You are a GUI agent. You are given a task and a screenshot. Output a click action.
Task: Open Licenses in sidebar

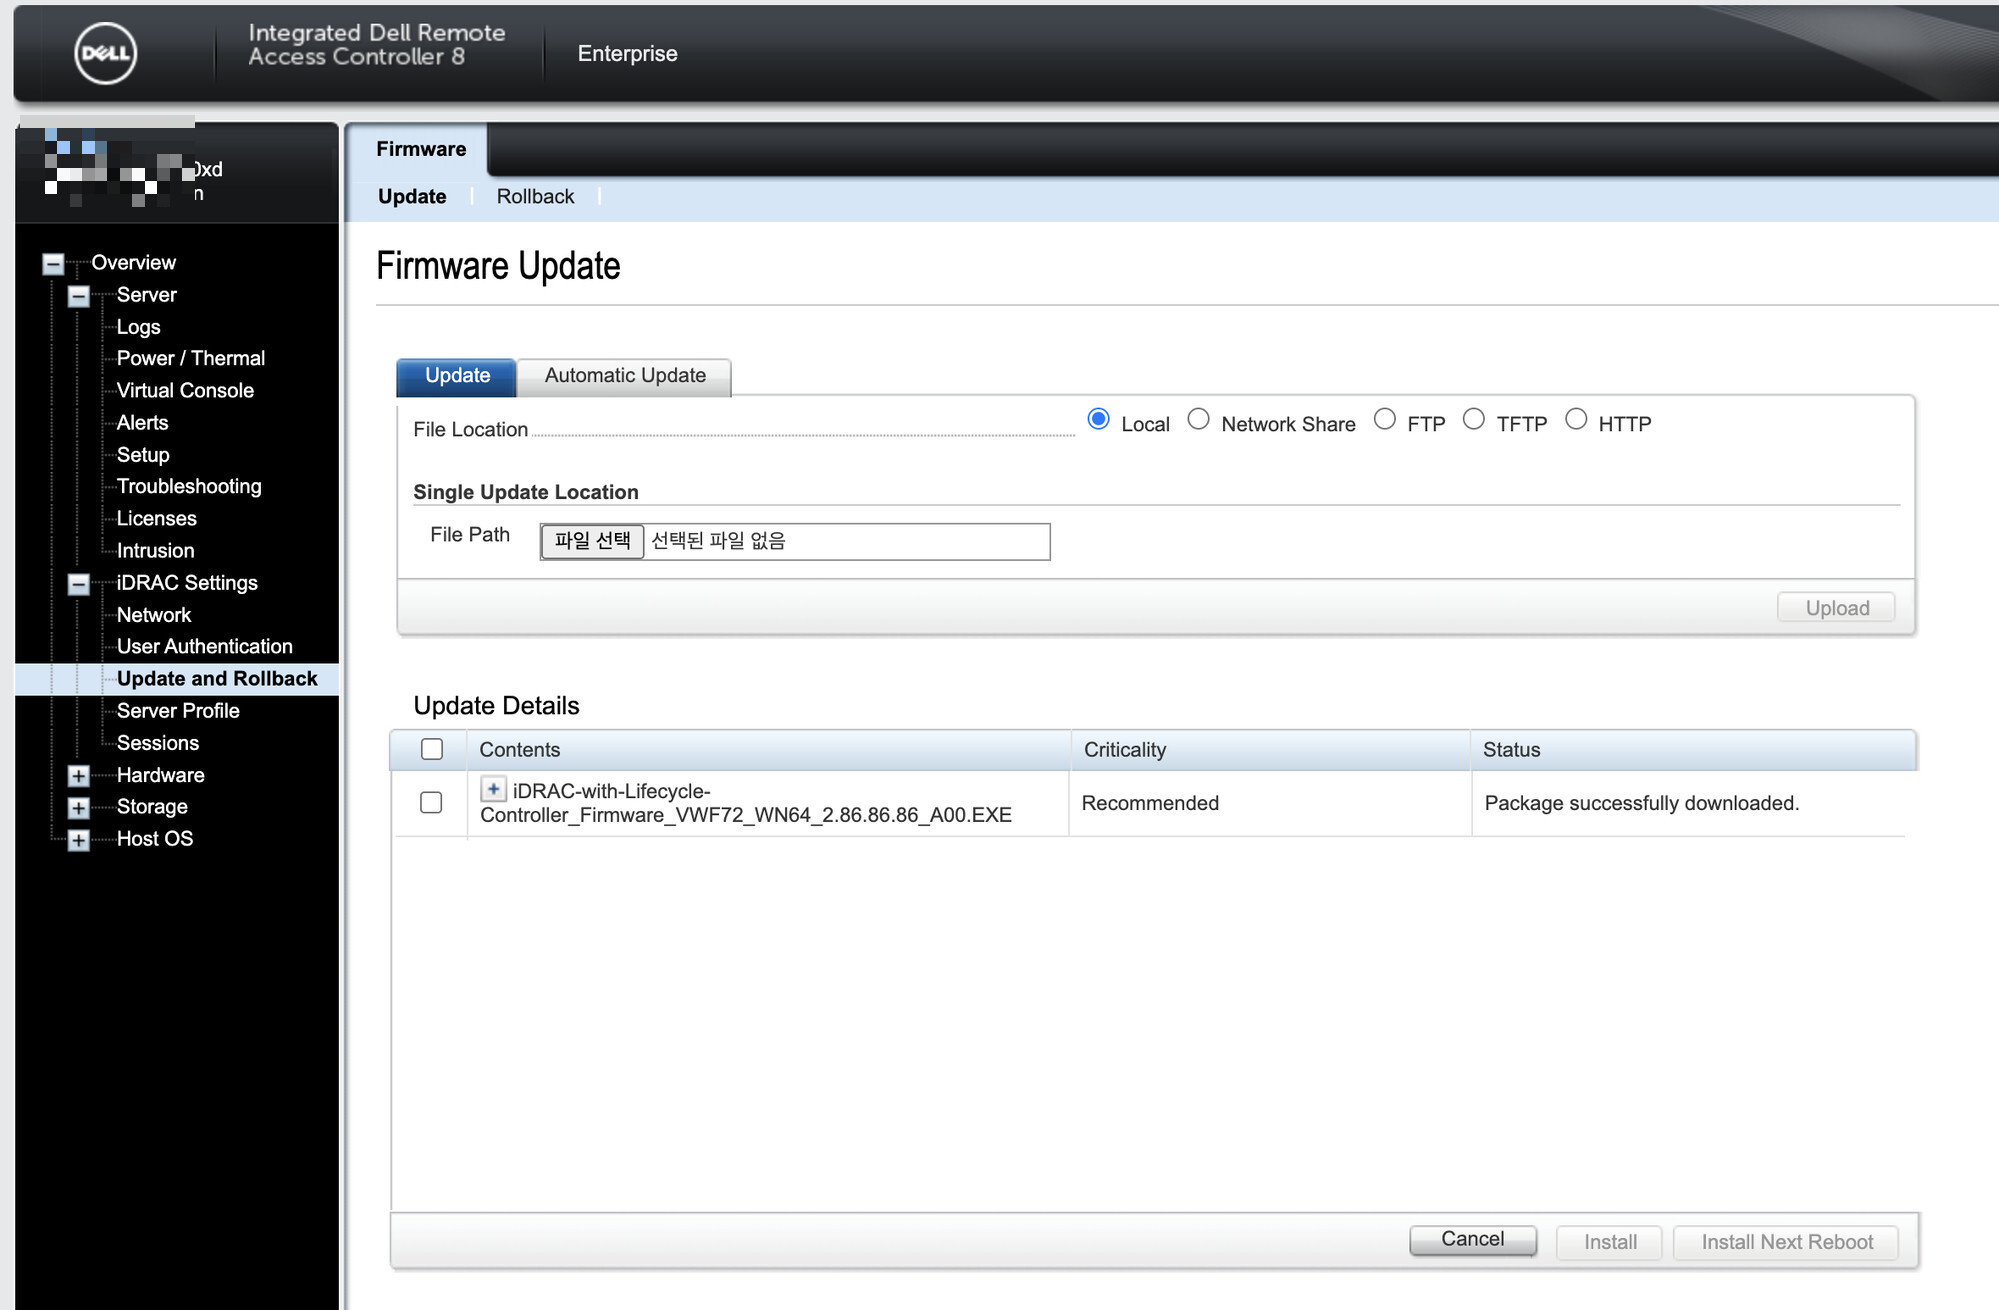pos(156,519)
